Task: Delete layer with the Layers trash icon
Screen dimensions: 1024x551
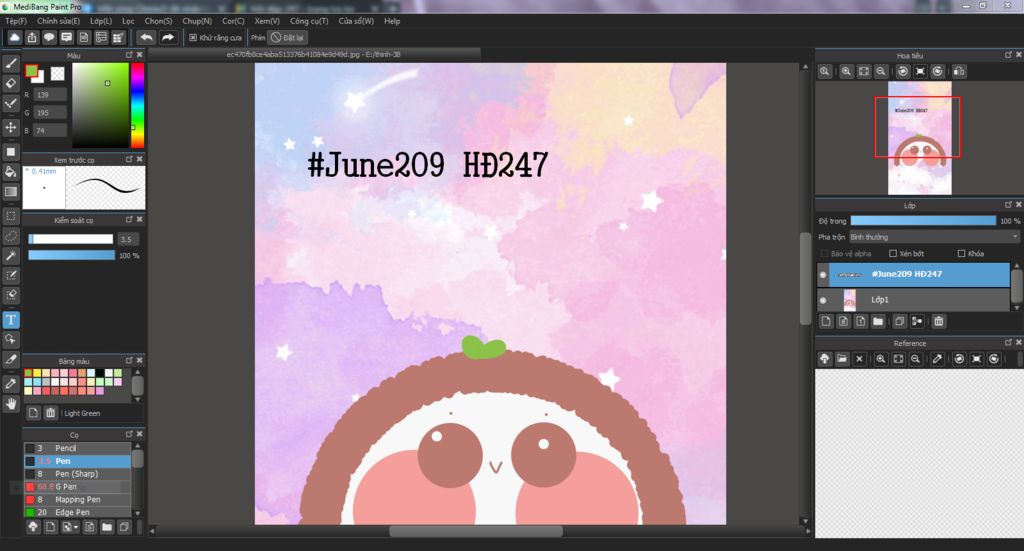Action: click(x=938, y=321)
